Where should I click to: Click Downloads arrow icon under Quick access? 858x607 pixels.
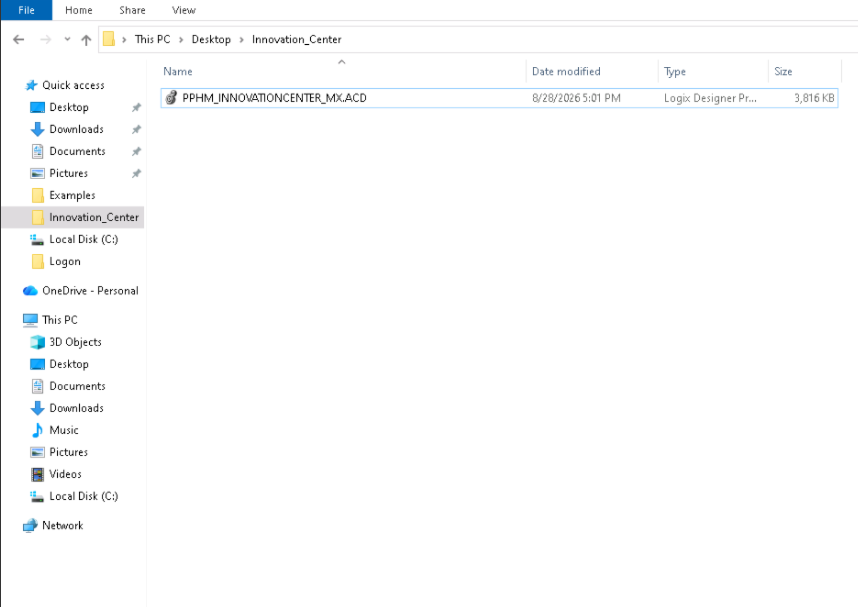coord(37,129)
